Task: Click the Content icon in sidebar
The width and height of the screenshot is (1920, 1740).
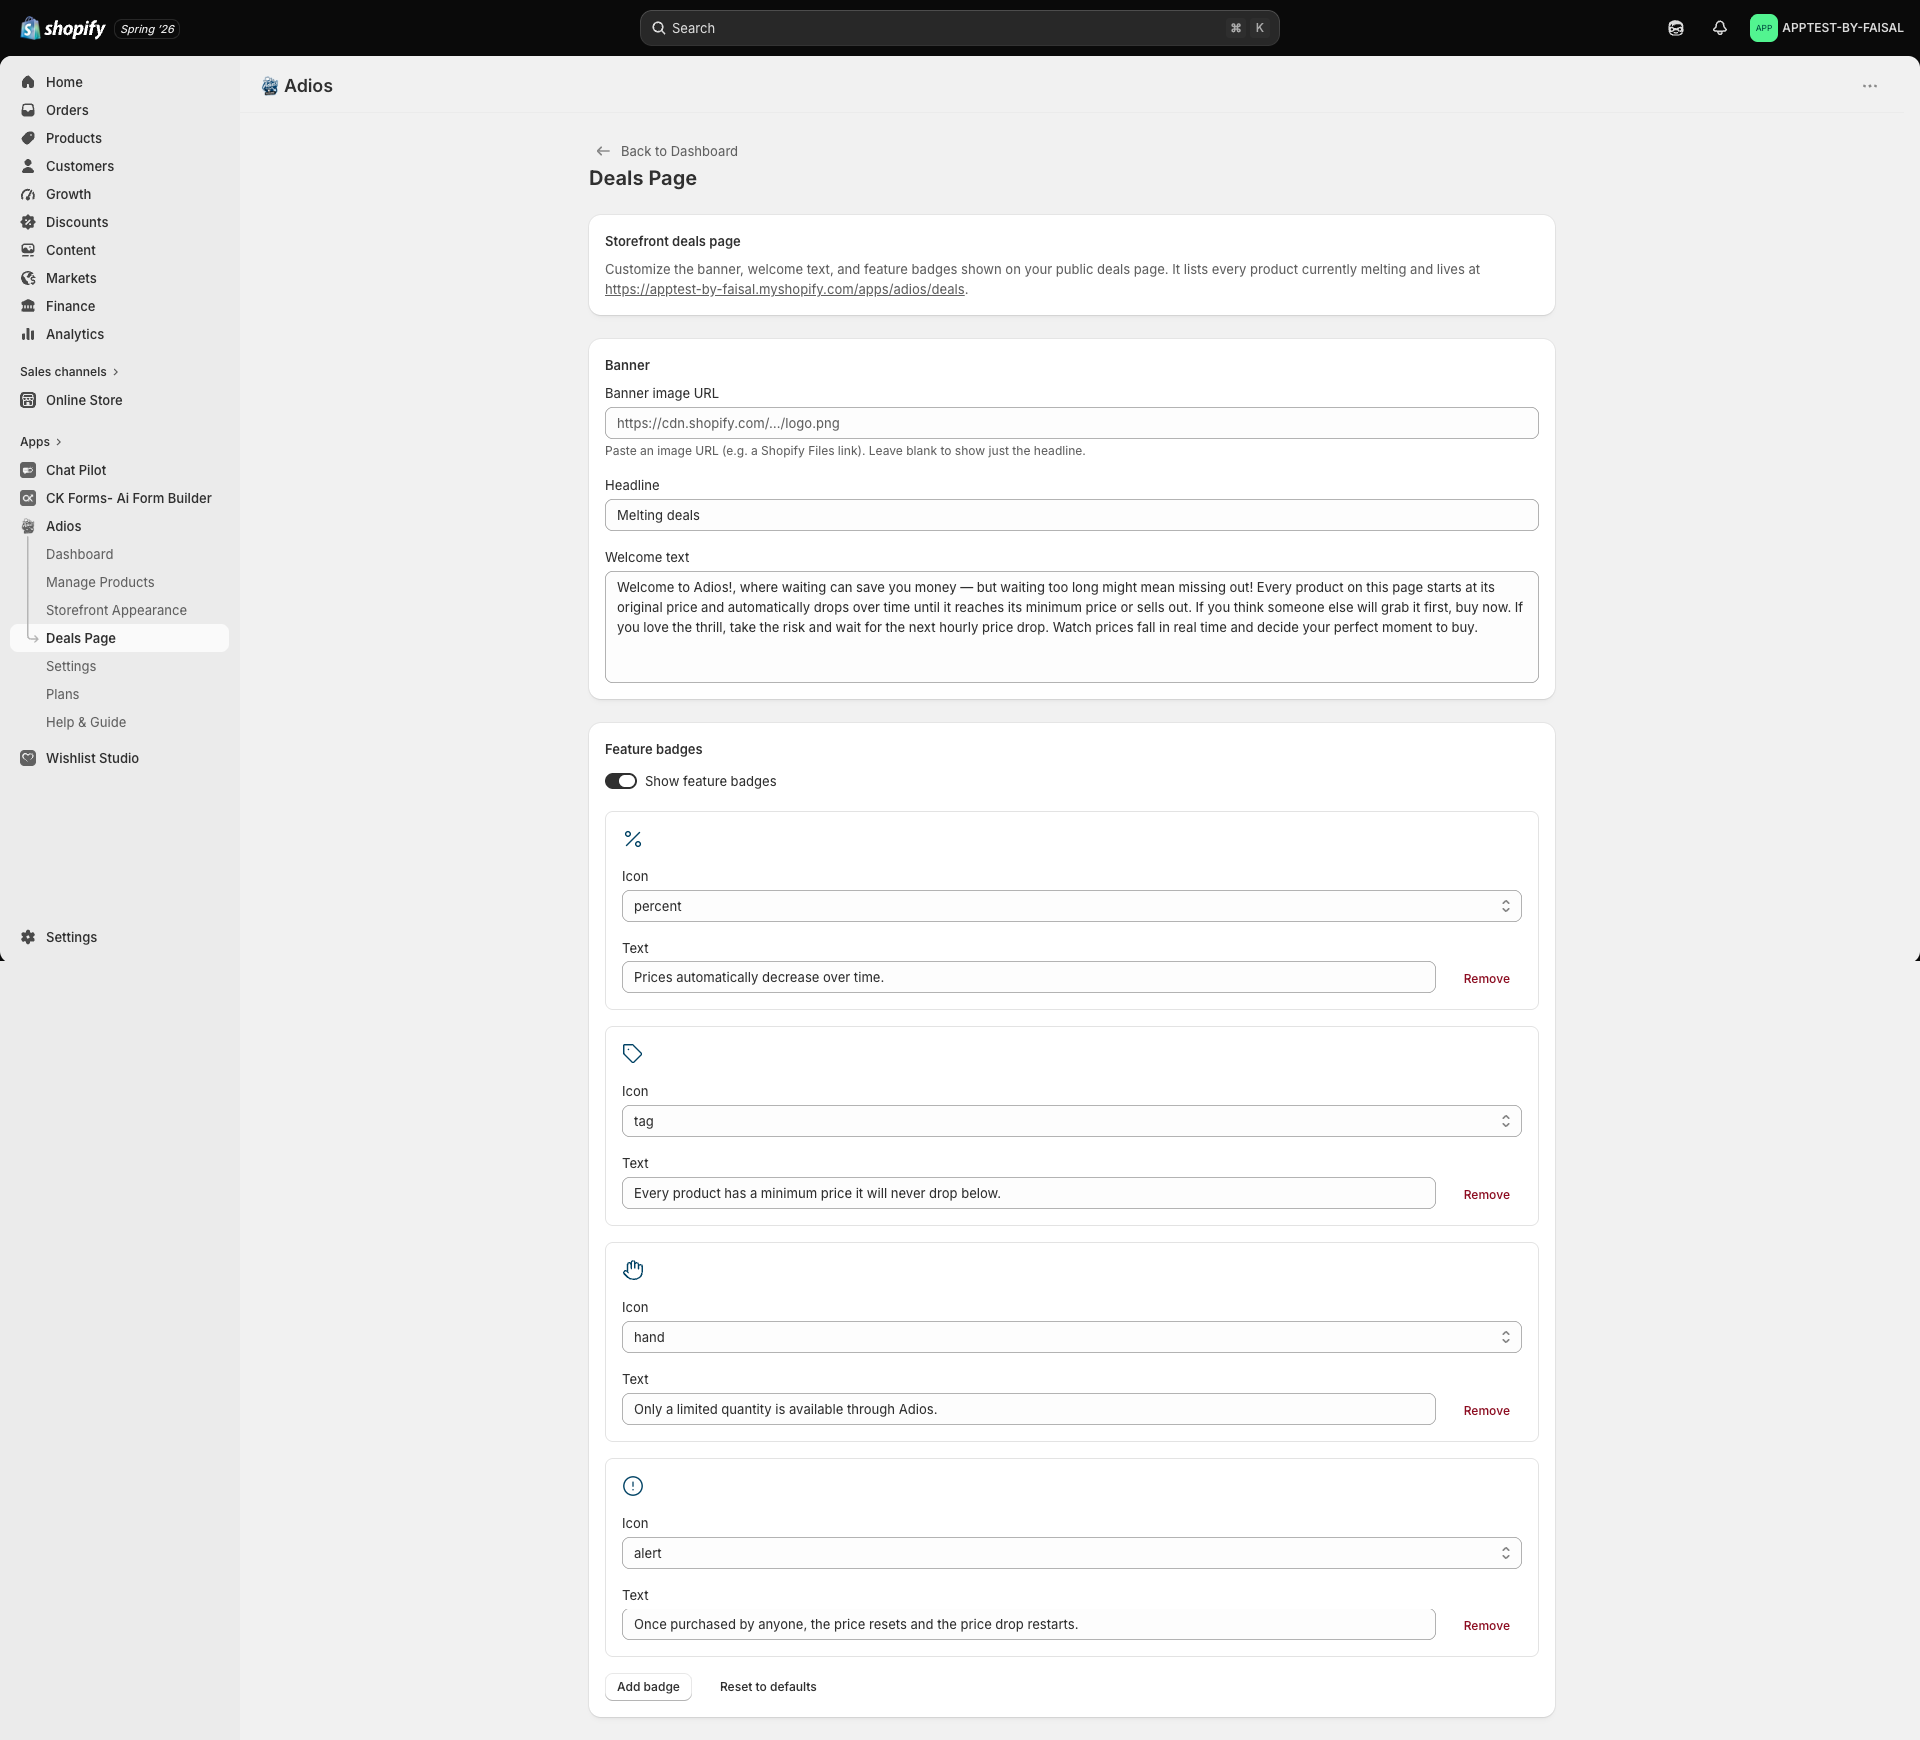Action: coord(28,250)
